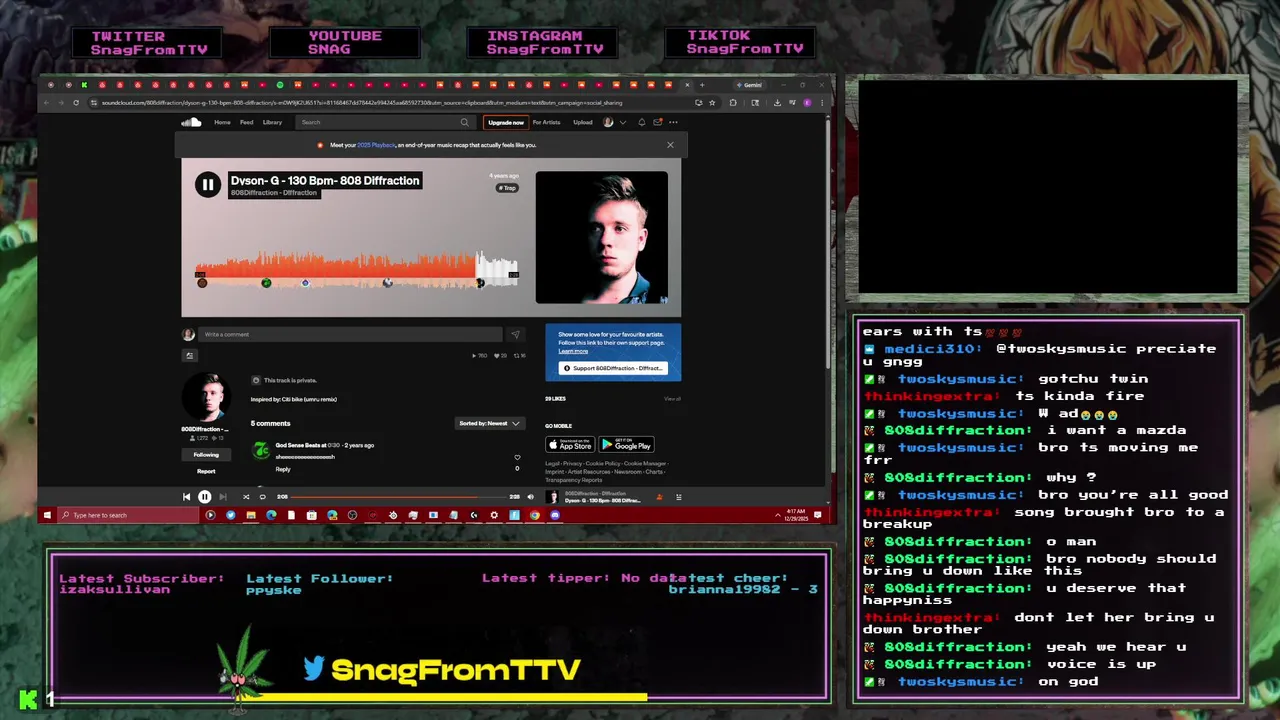The height and width of the screenshot is (720, 1280).
Task: Toggle shuffle in the player bar
Action: (x=246, y=496)
